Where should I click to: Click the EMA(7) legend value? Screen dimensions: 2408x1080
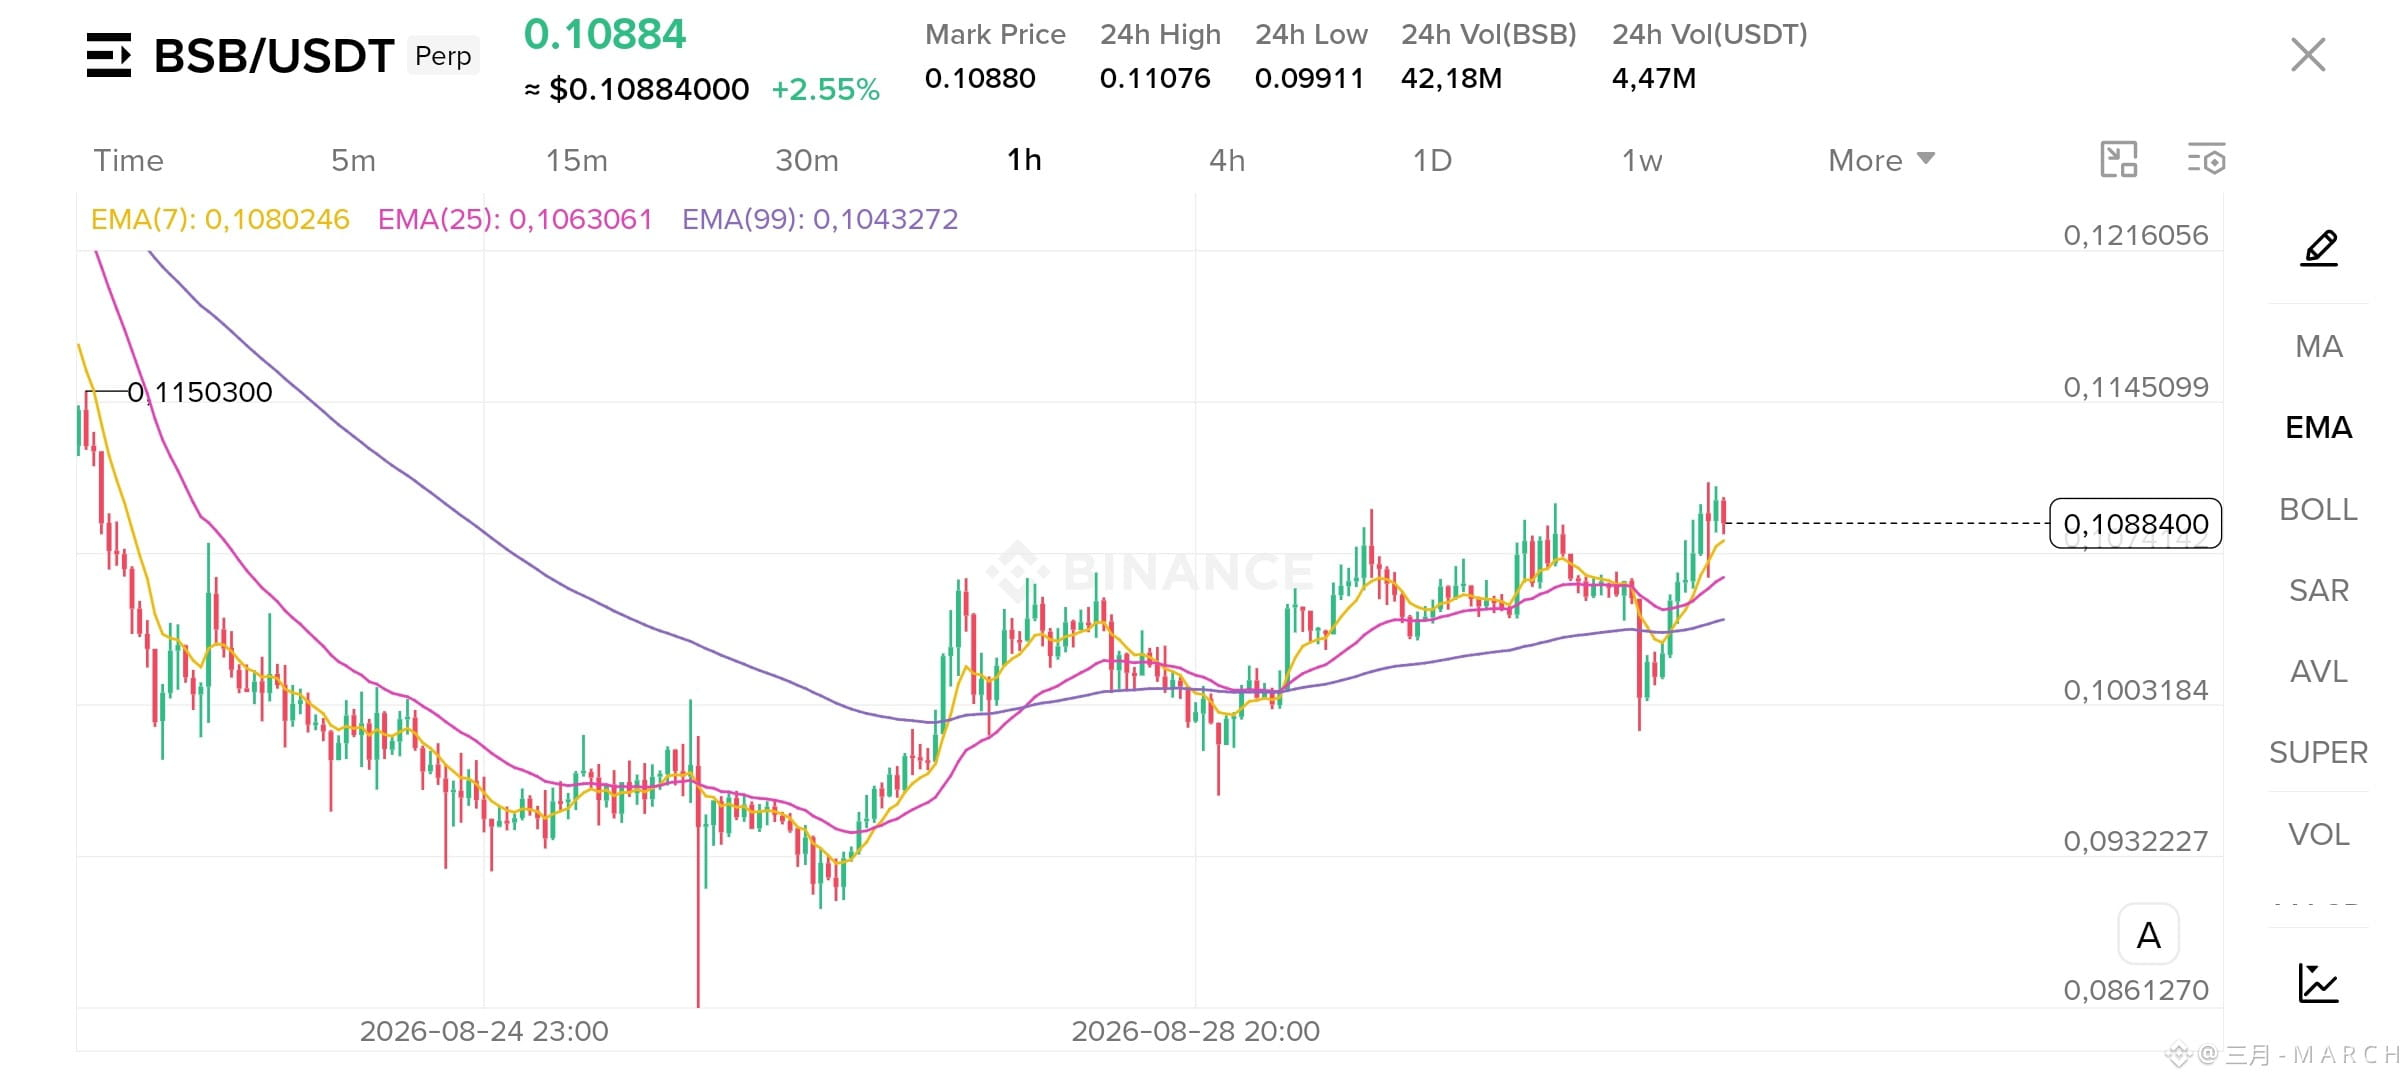[x=220, y=219]
